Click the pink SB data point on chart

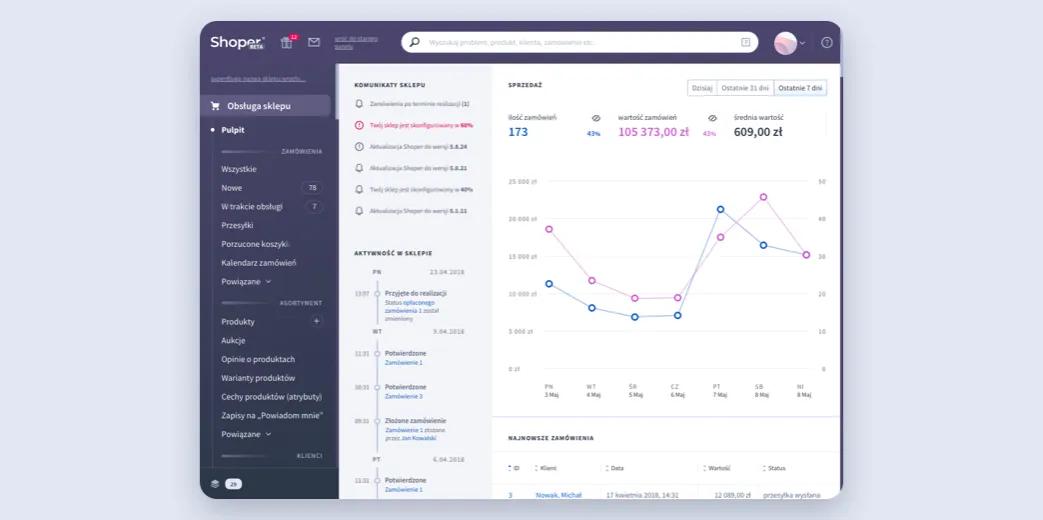[x=763, y=197]
